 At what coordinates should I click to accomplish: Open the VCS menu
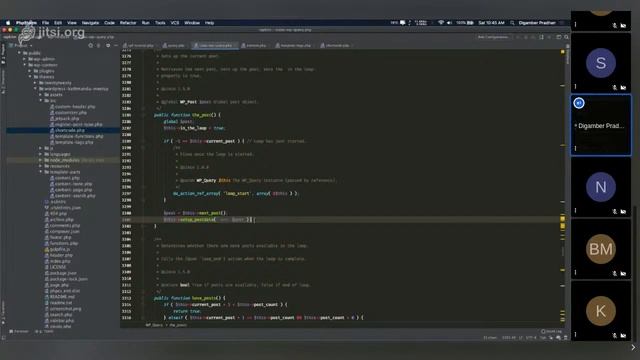[x=175, y=23]
